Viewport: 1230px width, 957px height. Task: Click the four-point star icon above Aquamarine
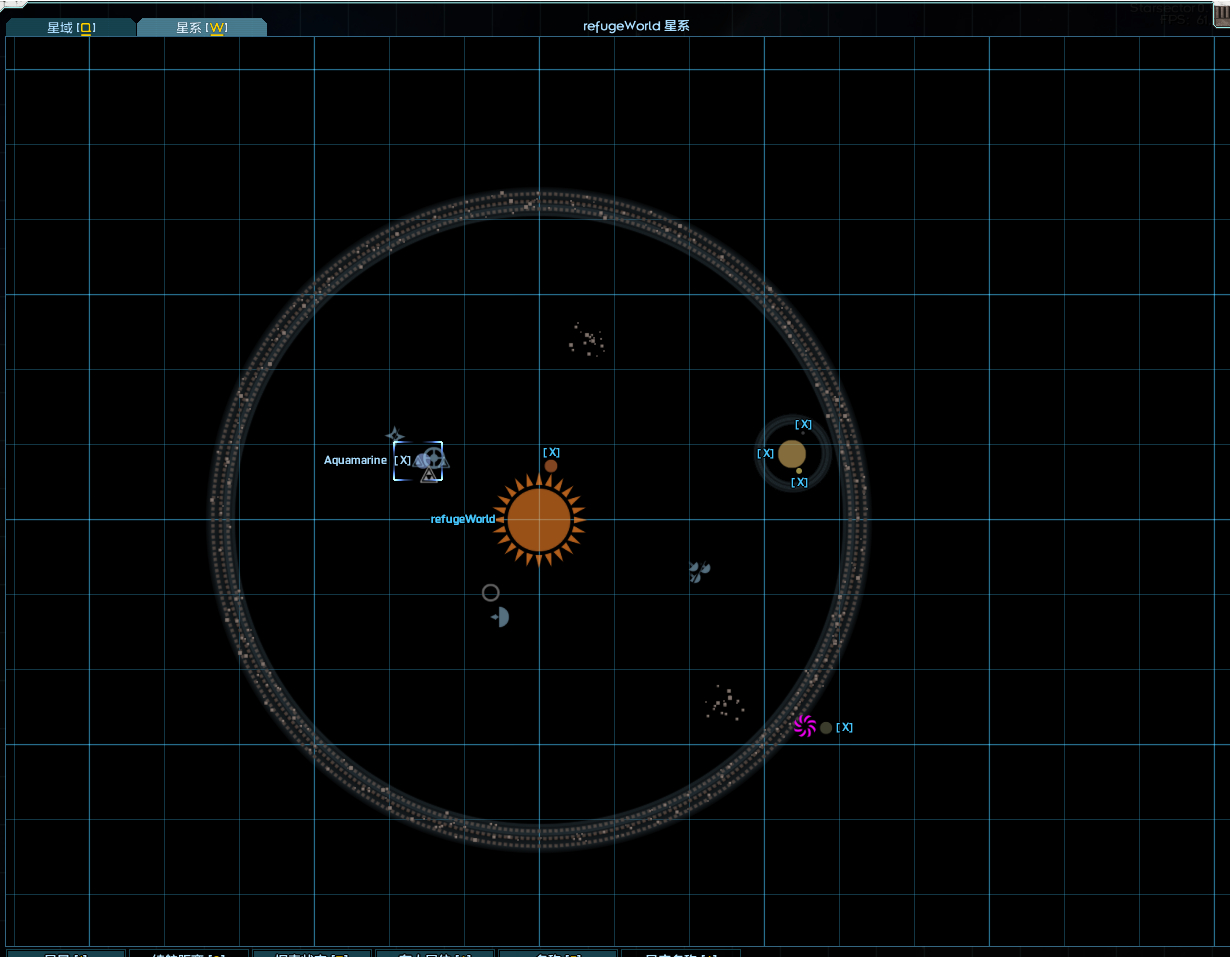[x=395, y=435]
